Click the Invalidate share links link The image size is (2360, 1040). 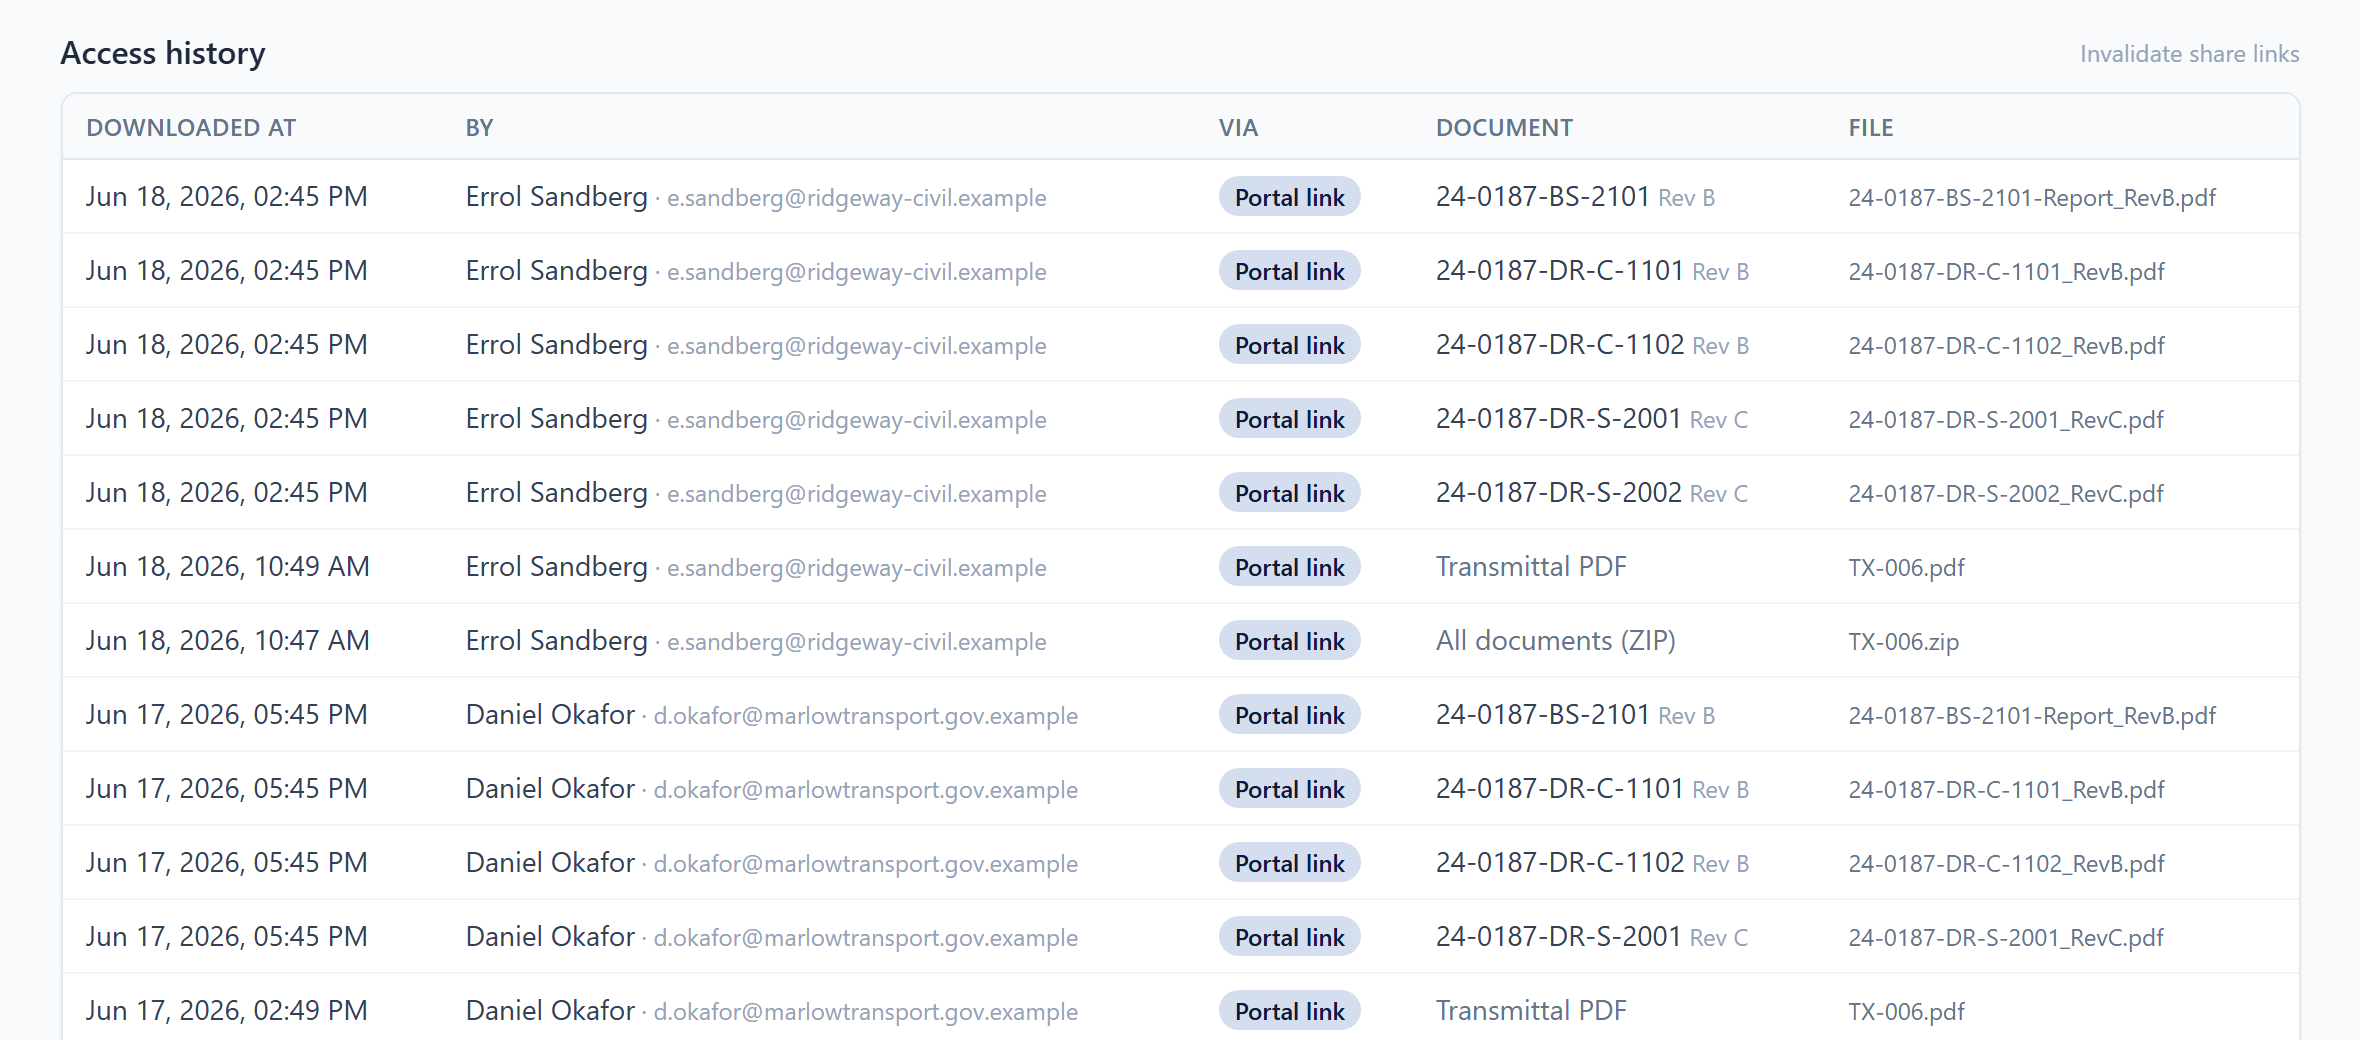(2189, 54)
